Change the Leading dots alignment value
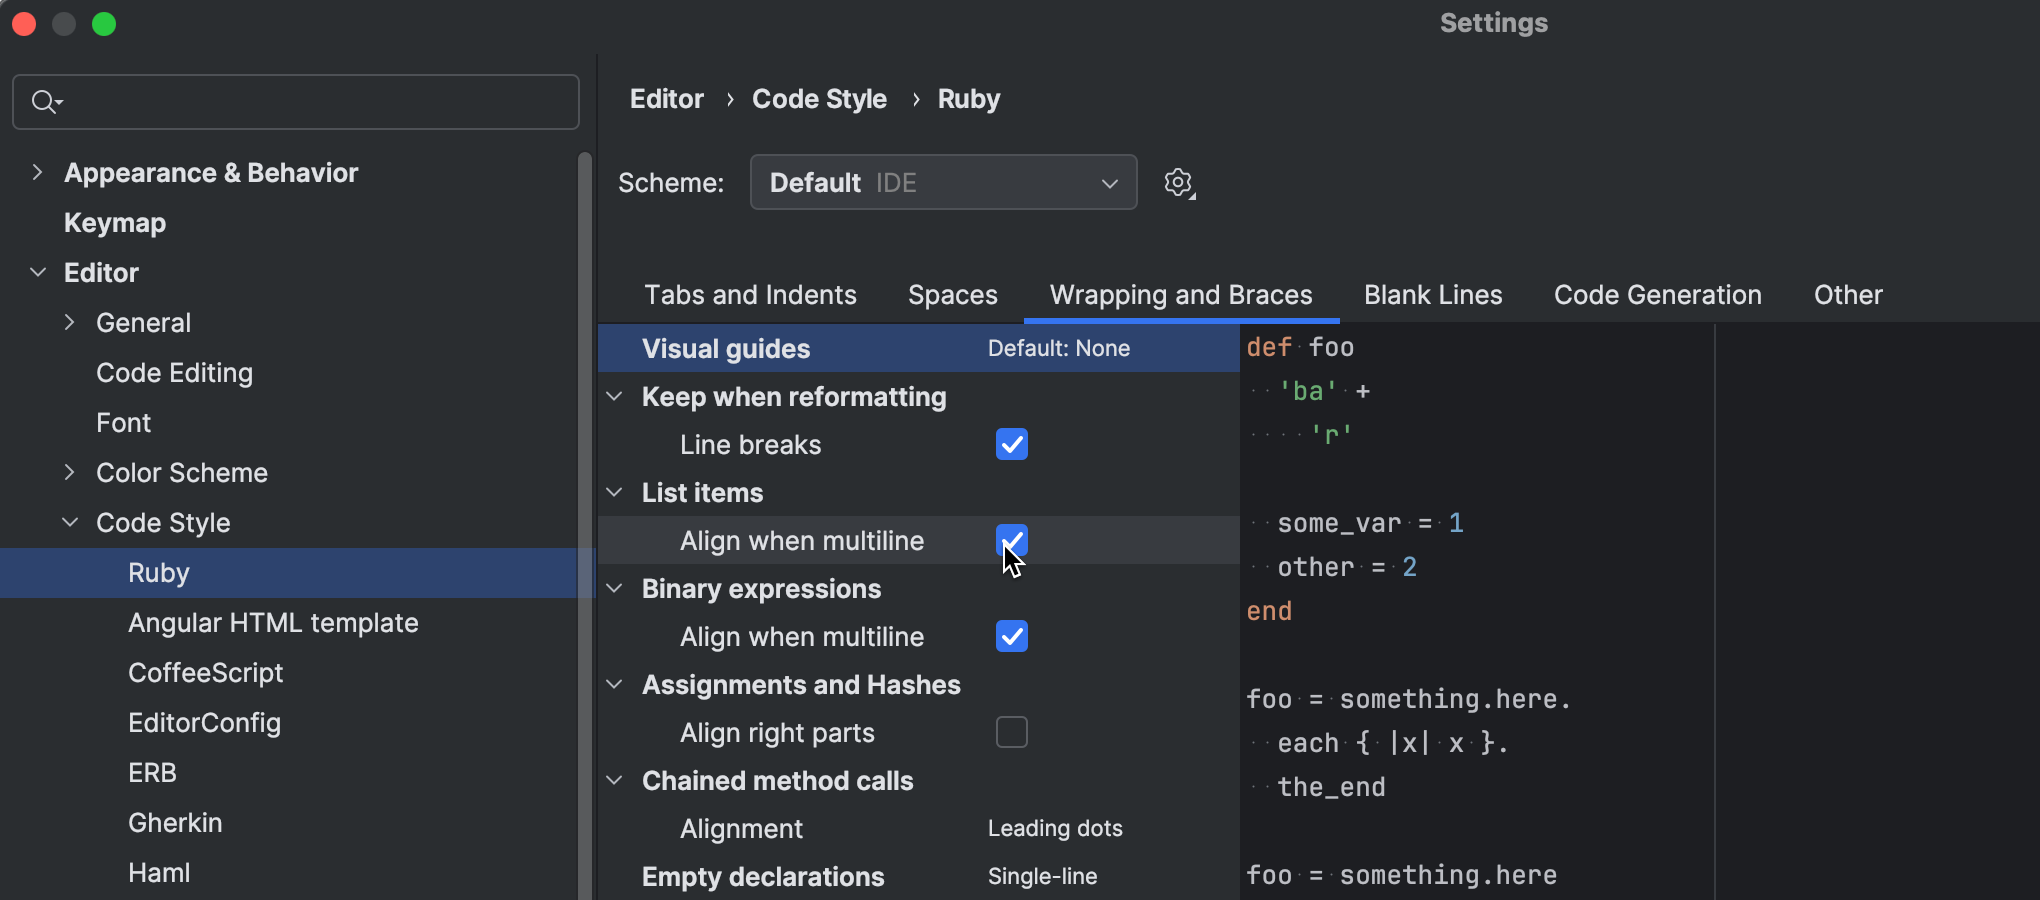This screenshot has width=2040, height=900. click(x=1055, y=829)
